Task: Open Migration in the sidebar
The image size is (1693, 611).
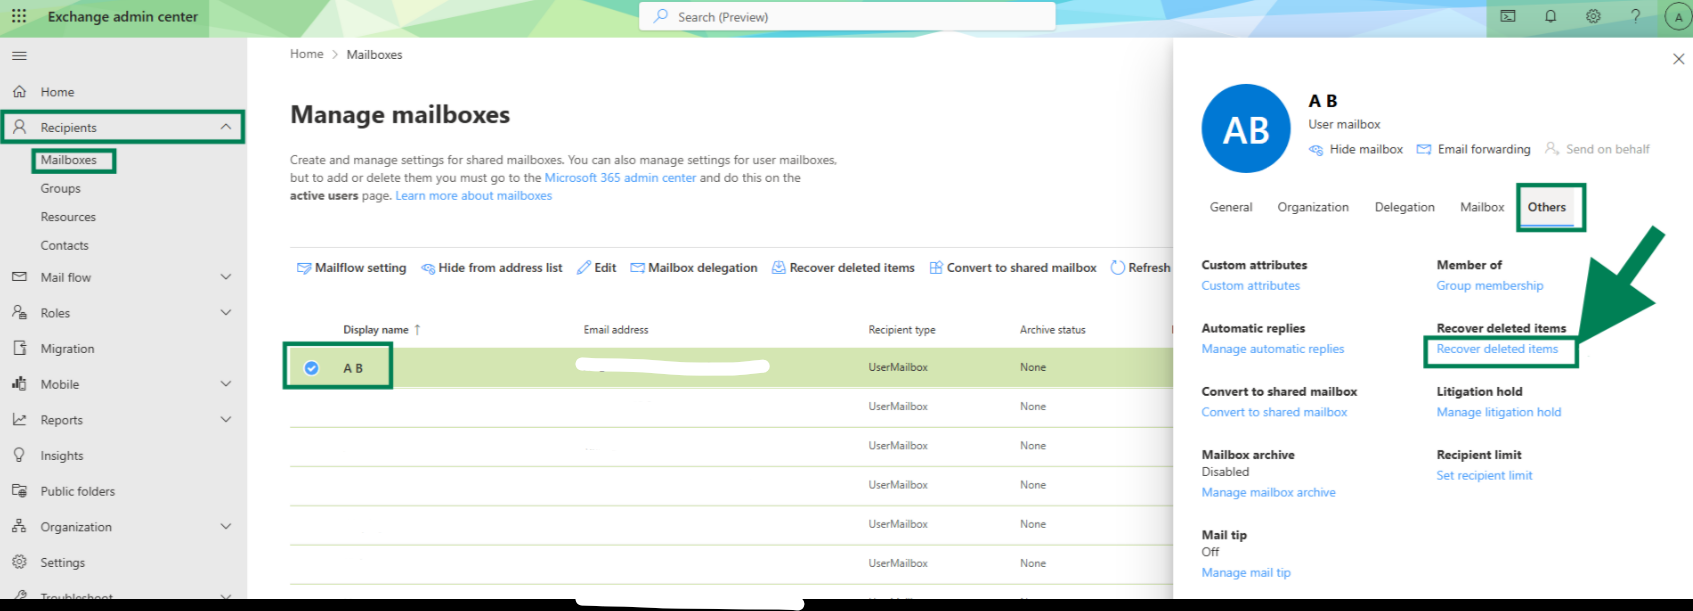Action: (67, 349)
